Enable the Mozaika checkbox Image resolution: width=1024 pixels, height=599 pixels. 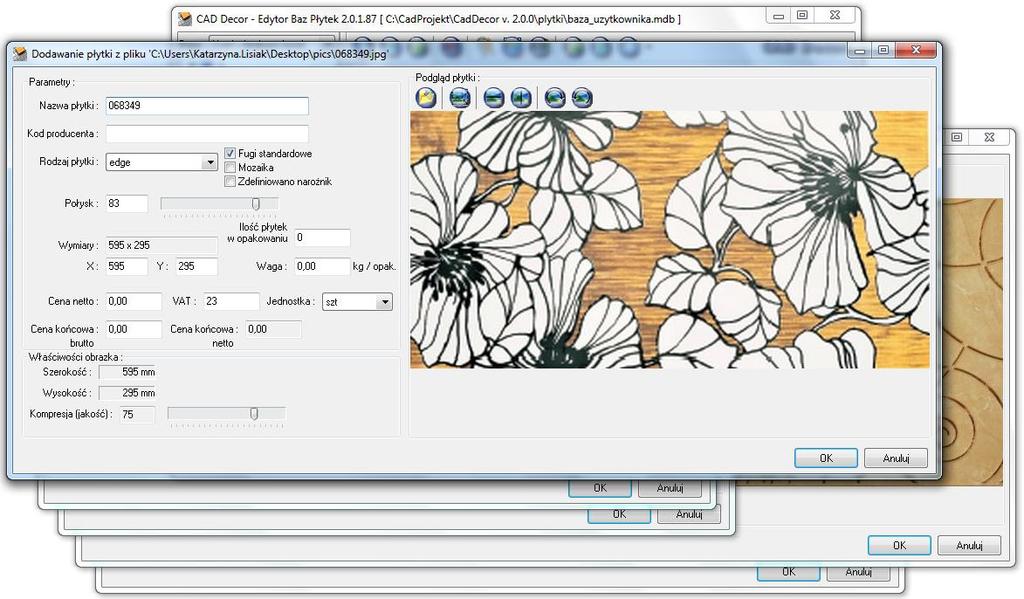click(230, 167)
